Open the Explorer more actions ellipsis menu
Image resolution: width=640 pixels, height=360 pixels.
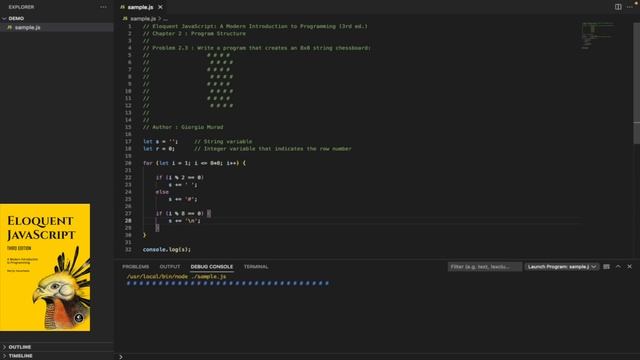tap(103, 7)
